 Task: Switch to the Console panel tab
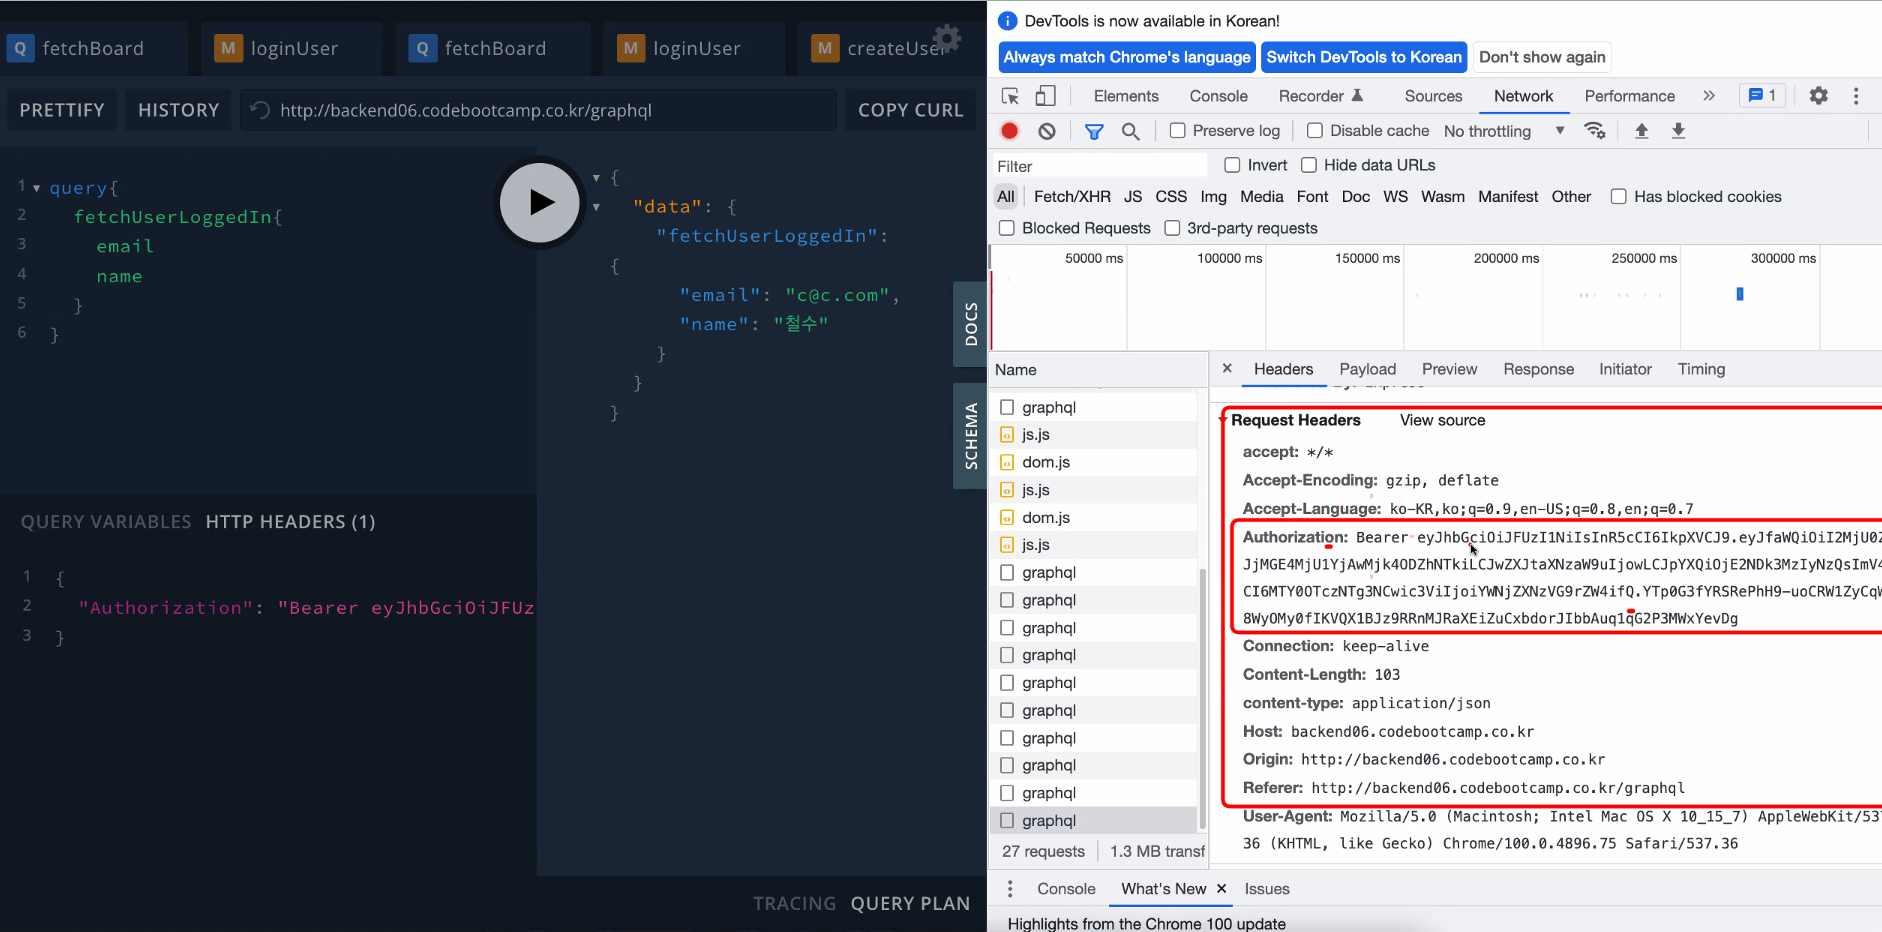pyautogui.click(x=1218, y=96)
